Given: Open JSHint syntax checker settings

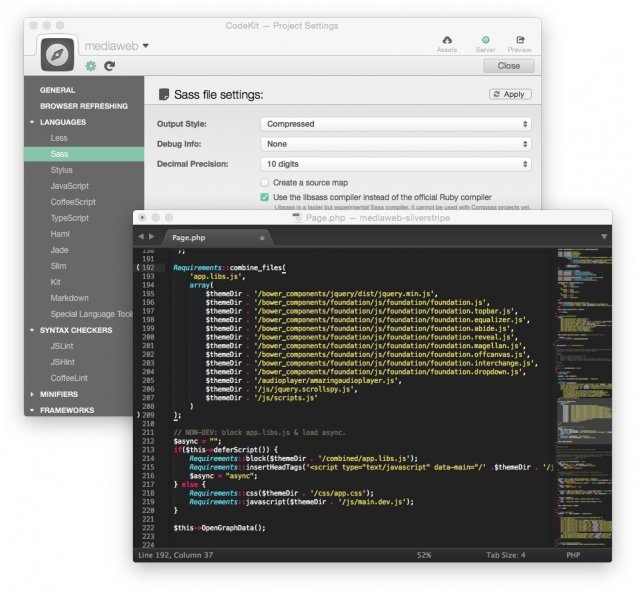Looking at the screenshot, I should 62,362.
